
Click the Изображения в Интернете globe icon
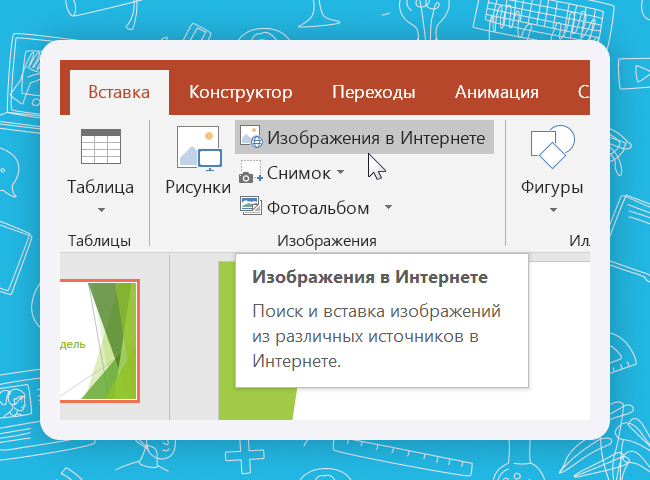(251, 137)
